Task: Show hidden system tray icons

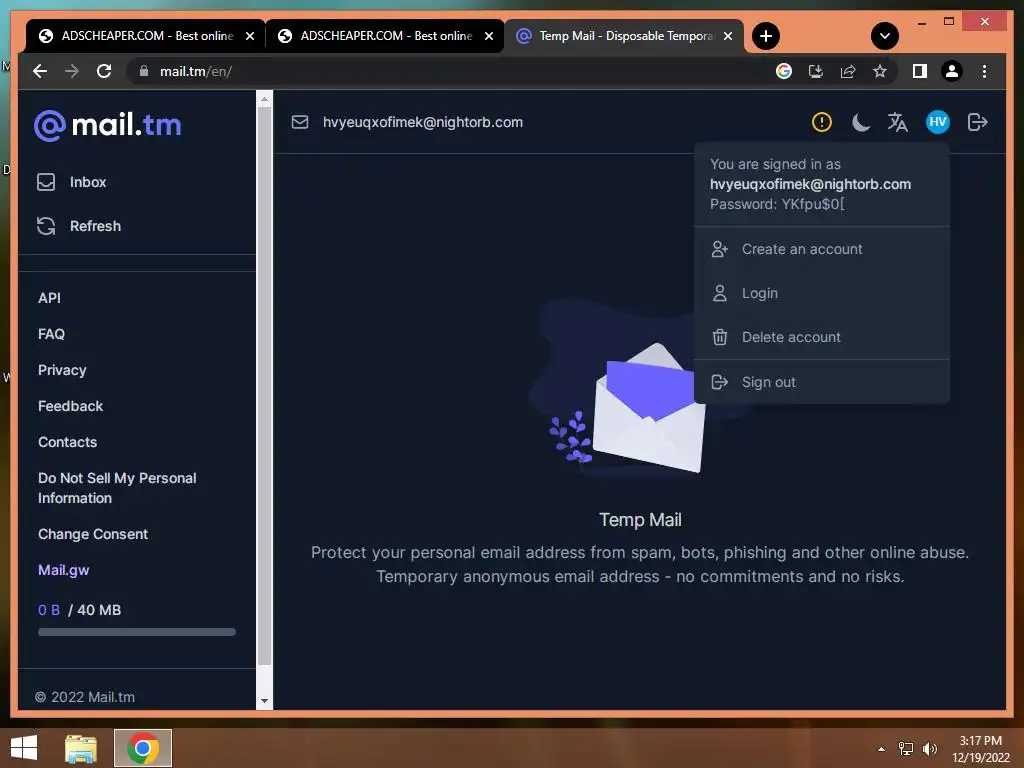Action: (882, 749)
